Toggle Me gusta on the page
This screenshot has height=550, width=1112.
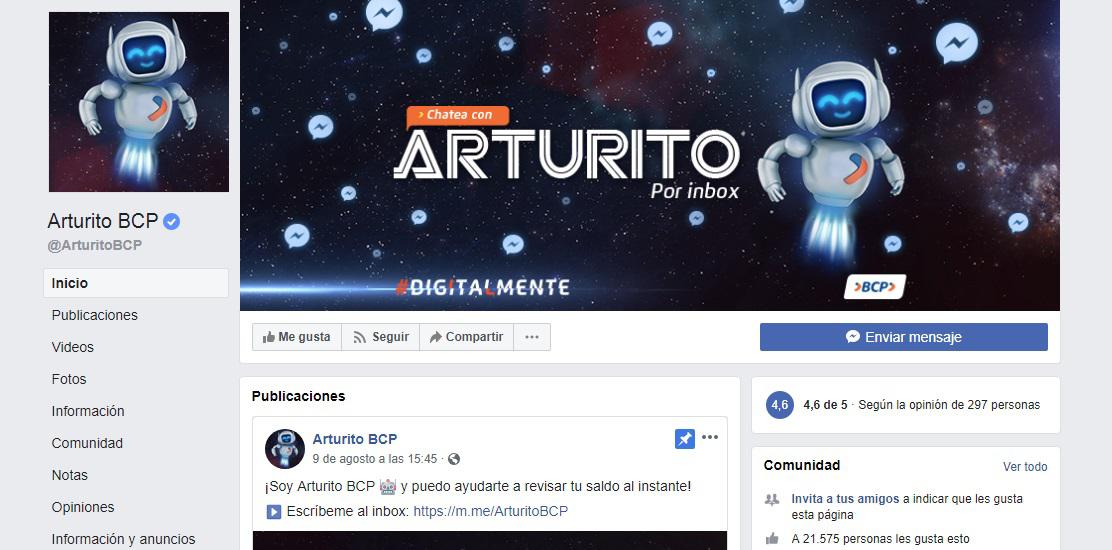[296, 337]
